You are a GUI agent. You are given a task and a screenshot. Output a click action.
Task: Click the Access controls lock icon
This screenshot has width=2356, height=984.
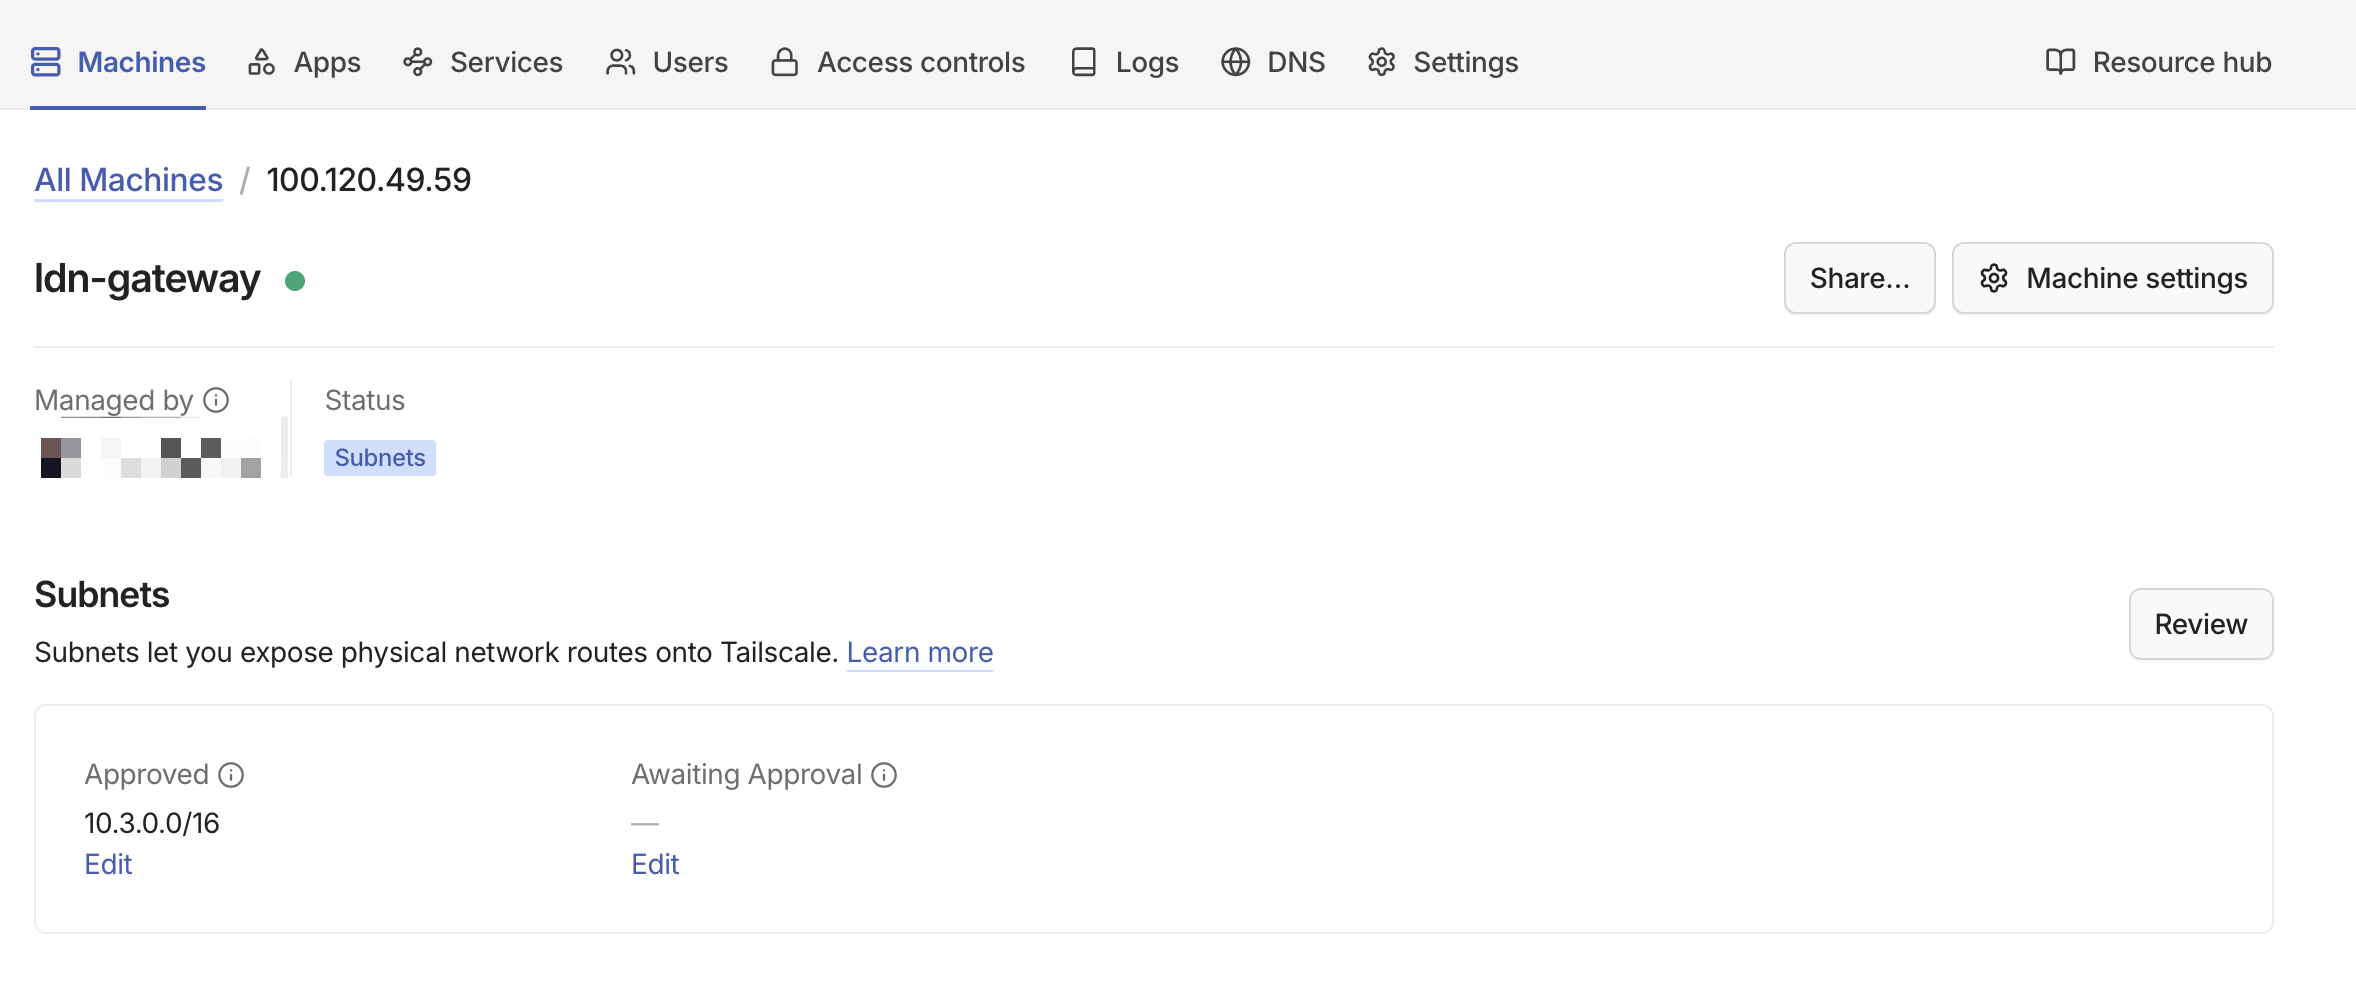[x=784, y=61]
